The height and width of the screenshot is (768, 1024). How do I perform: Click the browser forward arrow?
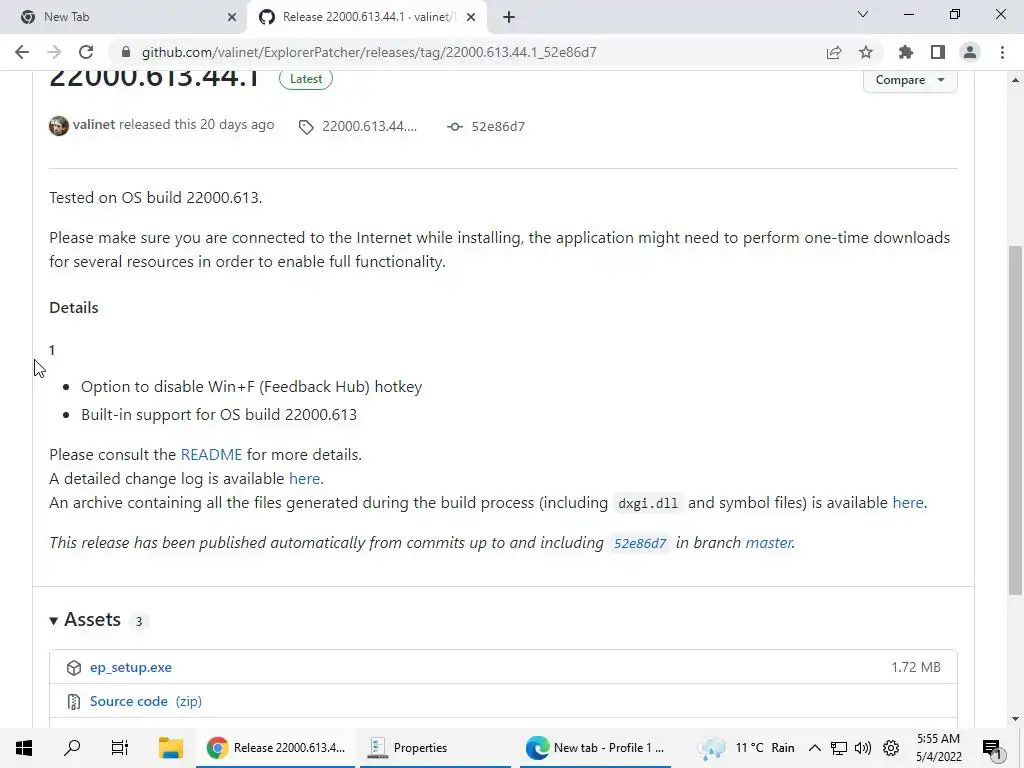coord(54,52)
